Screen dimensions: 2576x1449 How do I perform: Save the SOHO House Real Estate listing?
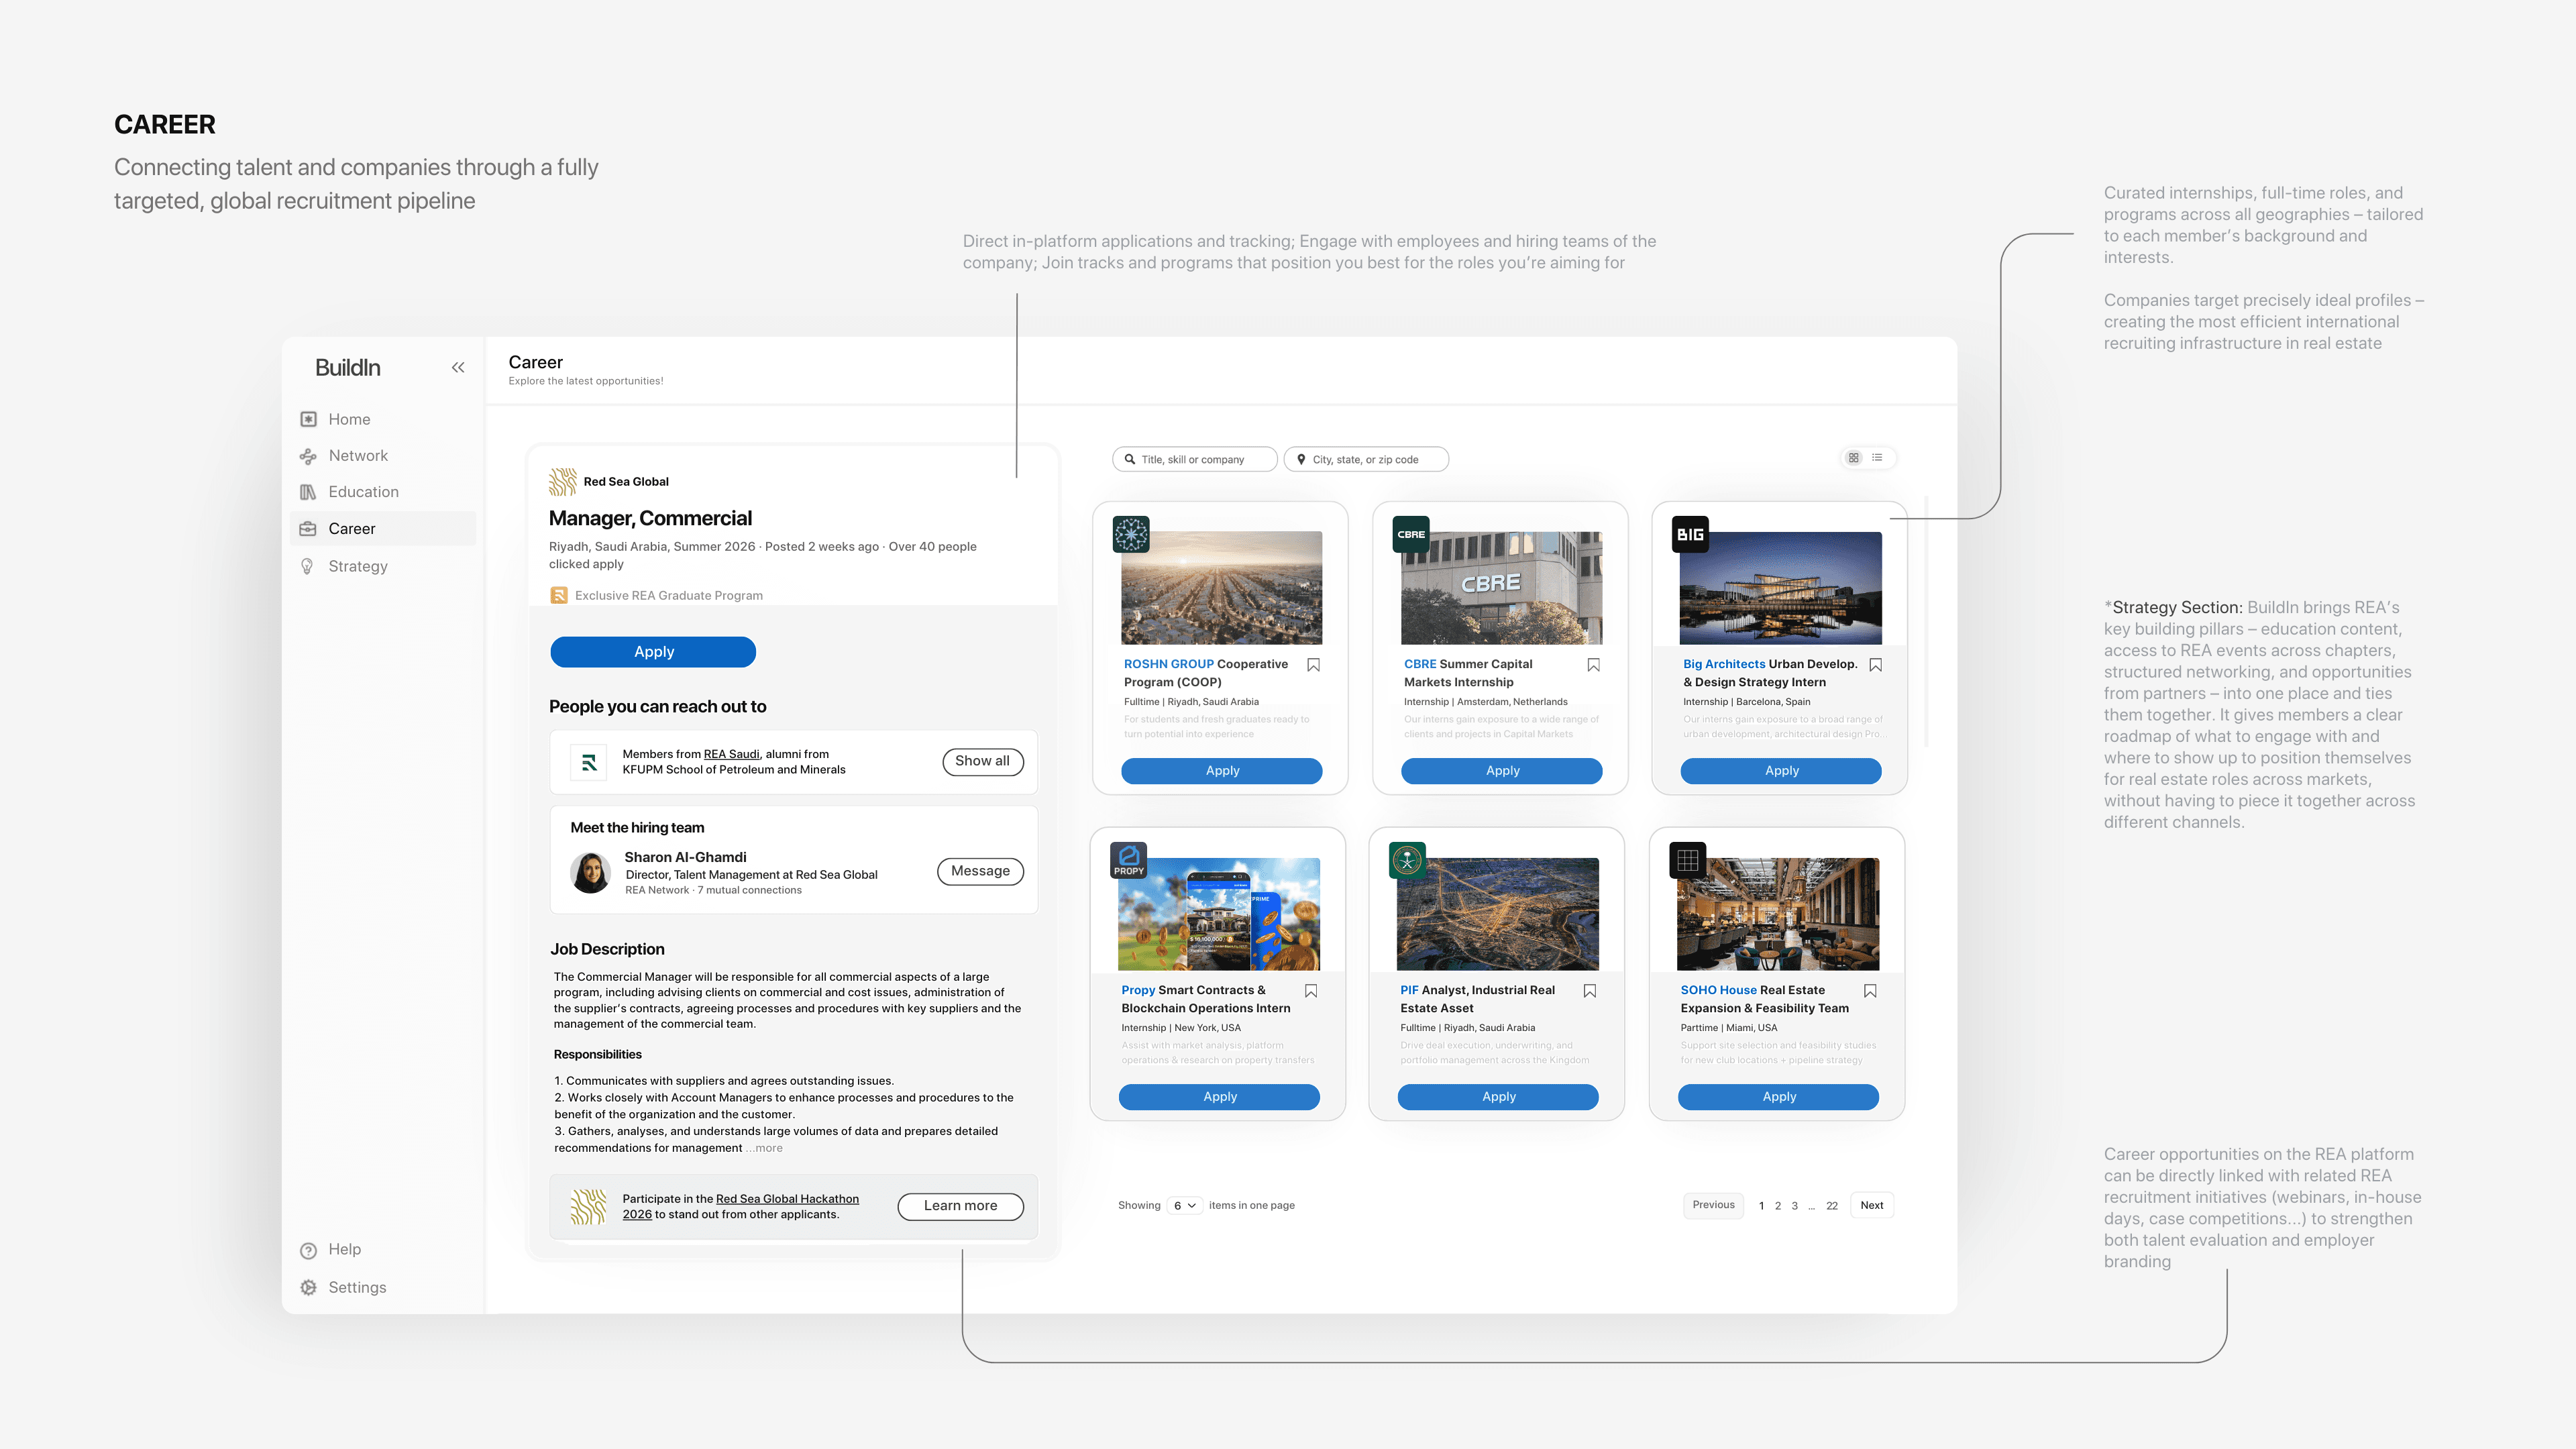point(1870,991)
